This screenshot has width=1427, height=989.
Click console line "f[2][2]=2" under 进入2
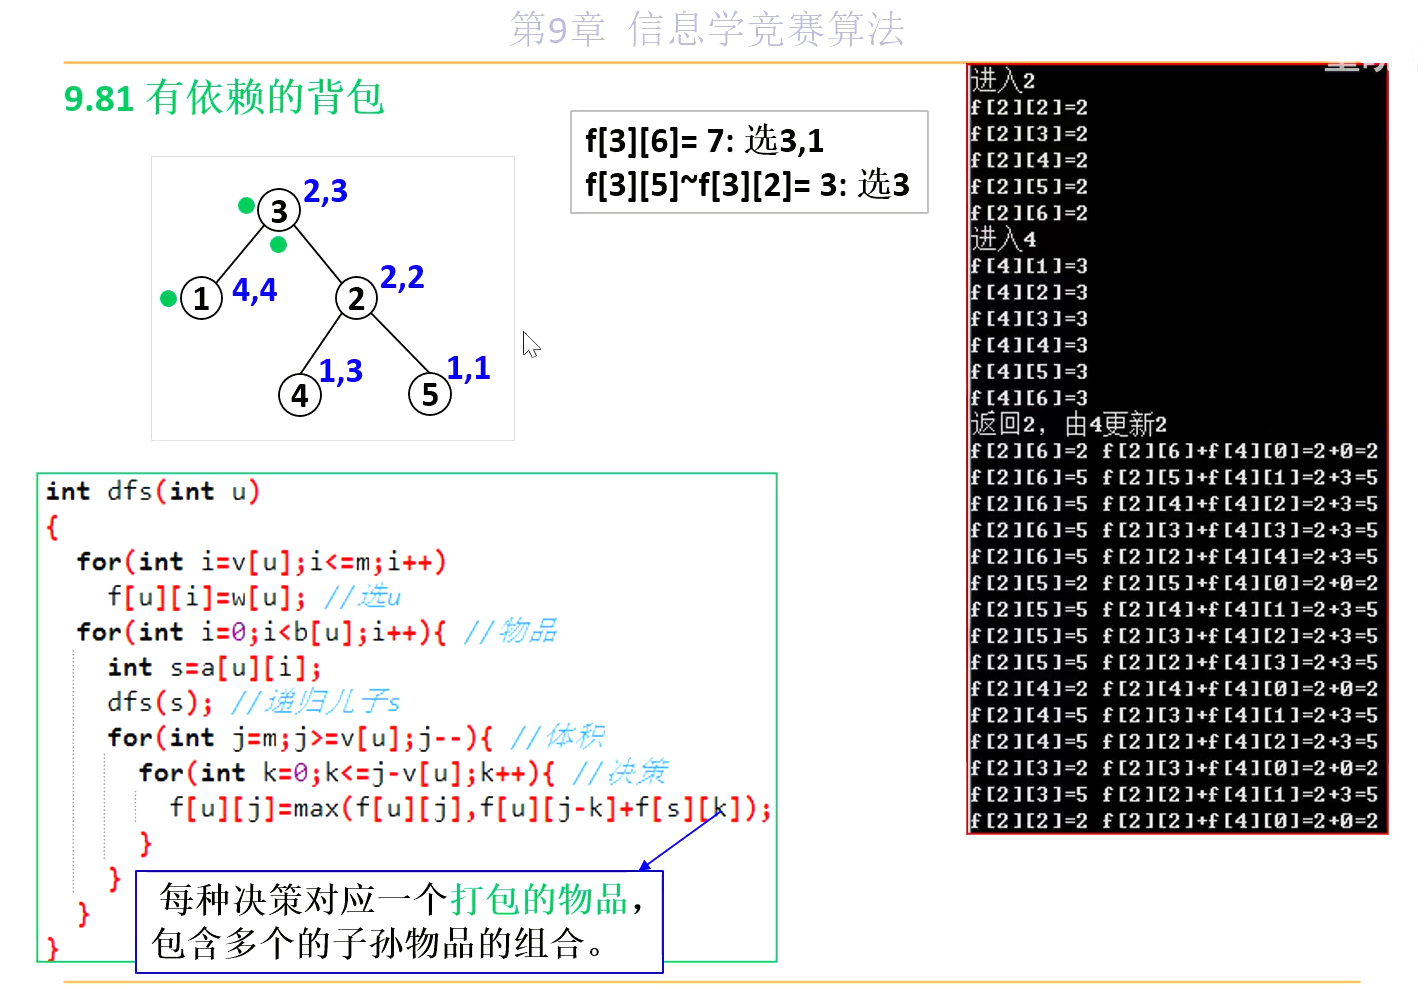point(1029,107)
